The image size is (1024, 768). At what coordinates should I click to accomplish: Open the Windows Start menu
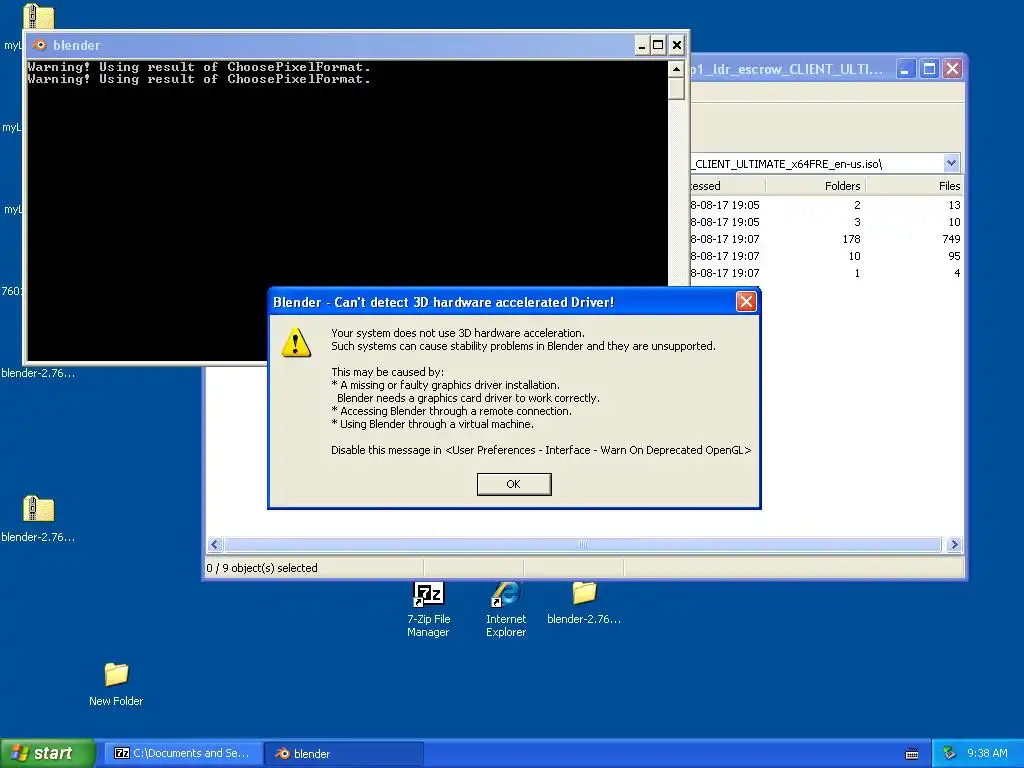click(x=47, y=753)
